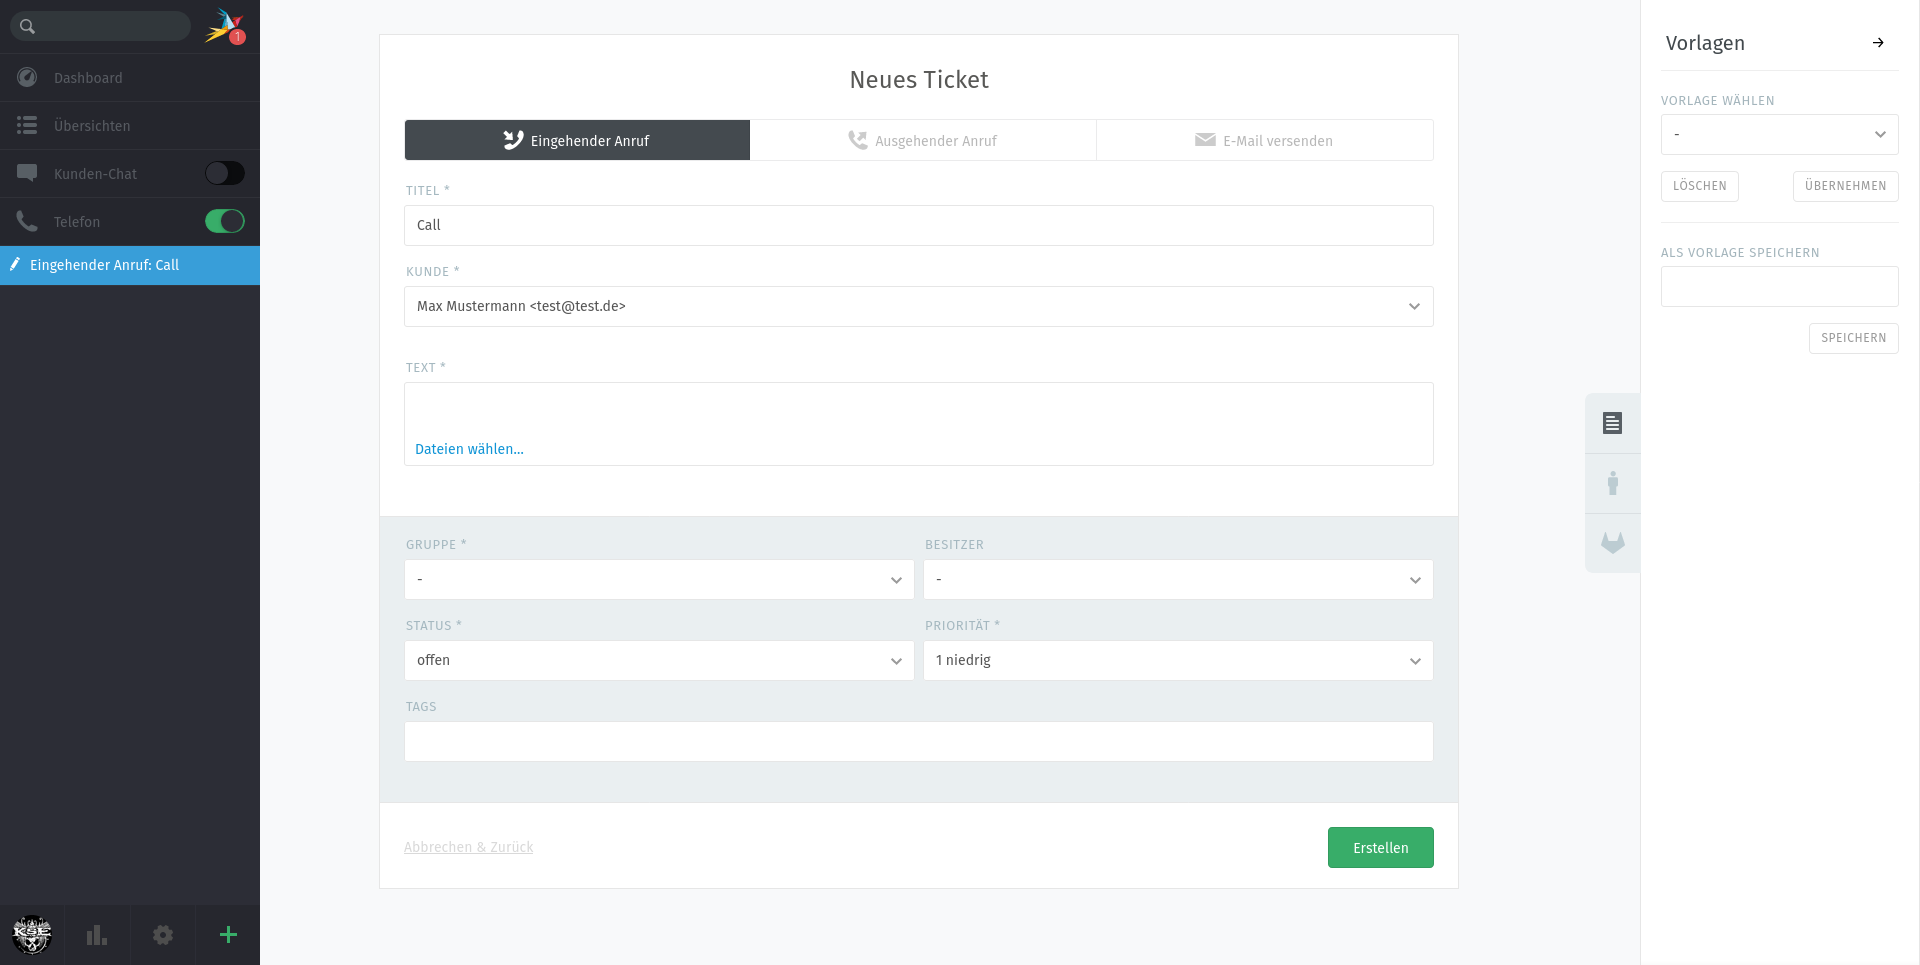Open the customer person sidebar icon
This screenshot has height=965, width=1920.
coord(1612,483)
